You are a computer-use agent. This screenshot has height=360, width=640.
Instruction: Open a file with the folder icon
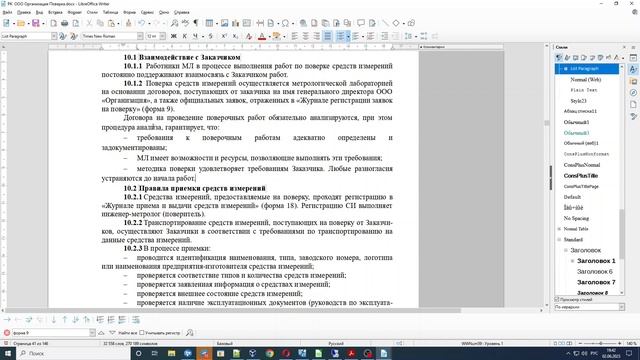tap(21, 23)
